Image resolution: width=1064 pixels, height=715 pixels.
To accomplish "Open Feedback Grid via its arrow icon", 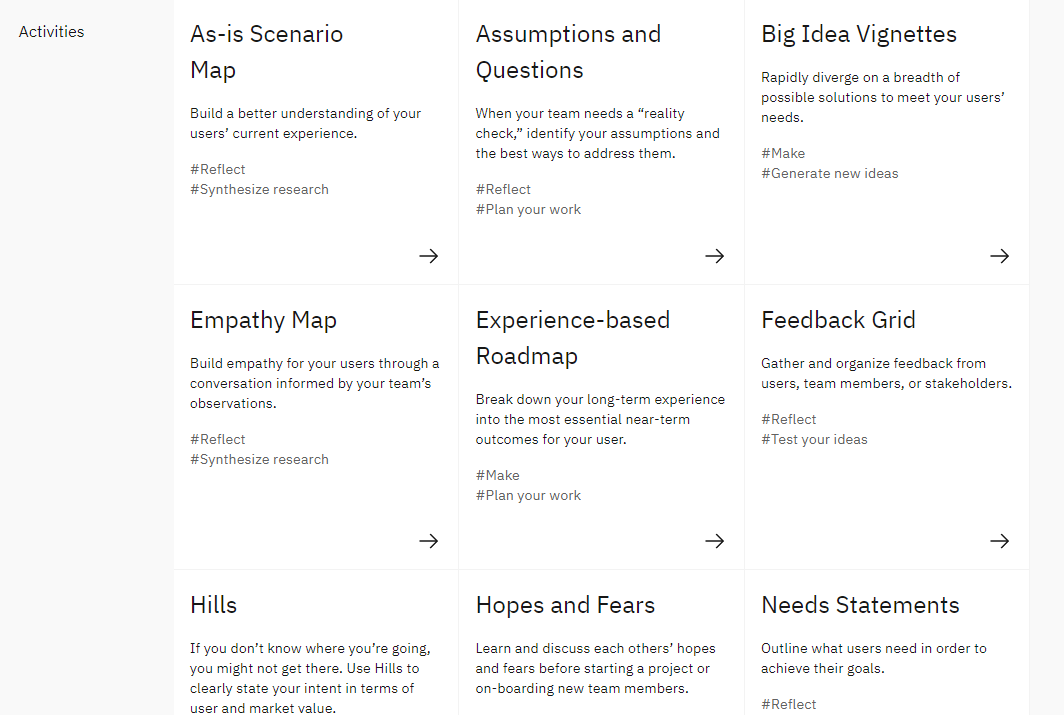I will click(999, 541).
